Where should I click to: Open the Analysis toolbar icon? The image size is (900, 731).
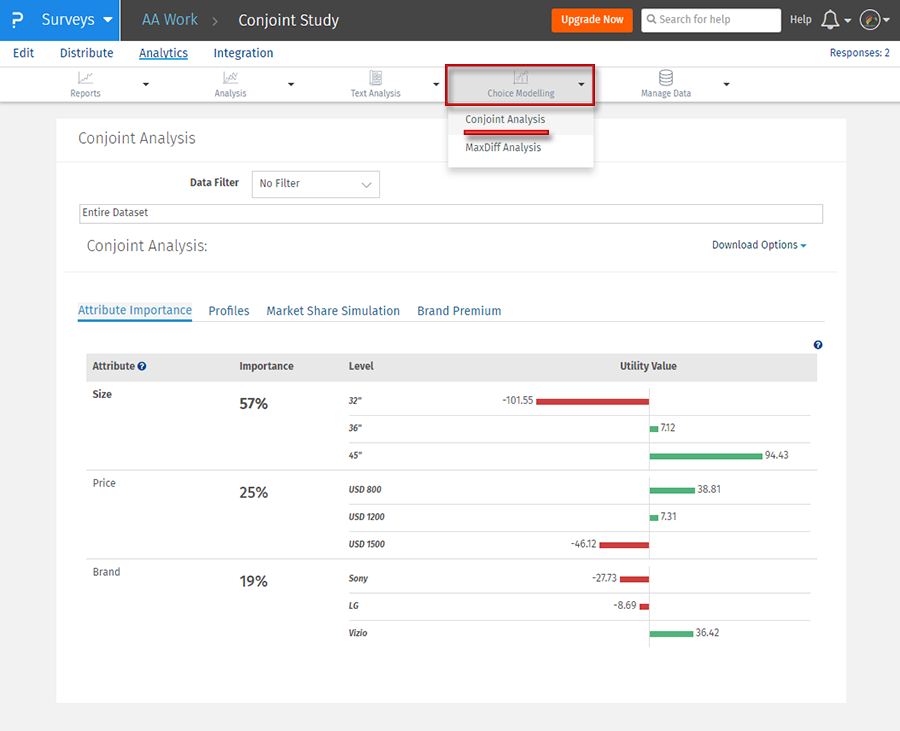pos(230,78)
